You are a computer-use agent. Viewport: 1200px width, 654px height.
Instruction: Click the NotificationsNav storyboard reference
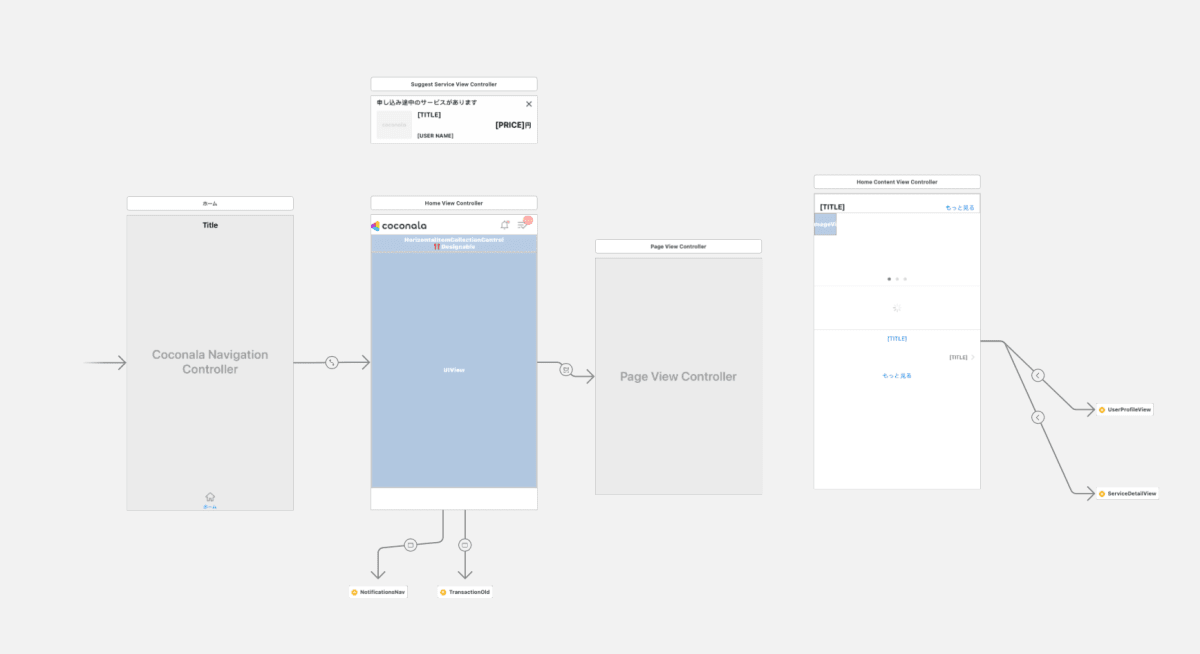378,592
